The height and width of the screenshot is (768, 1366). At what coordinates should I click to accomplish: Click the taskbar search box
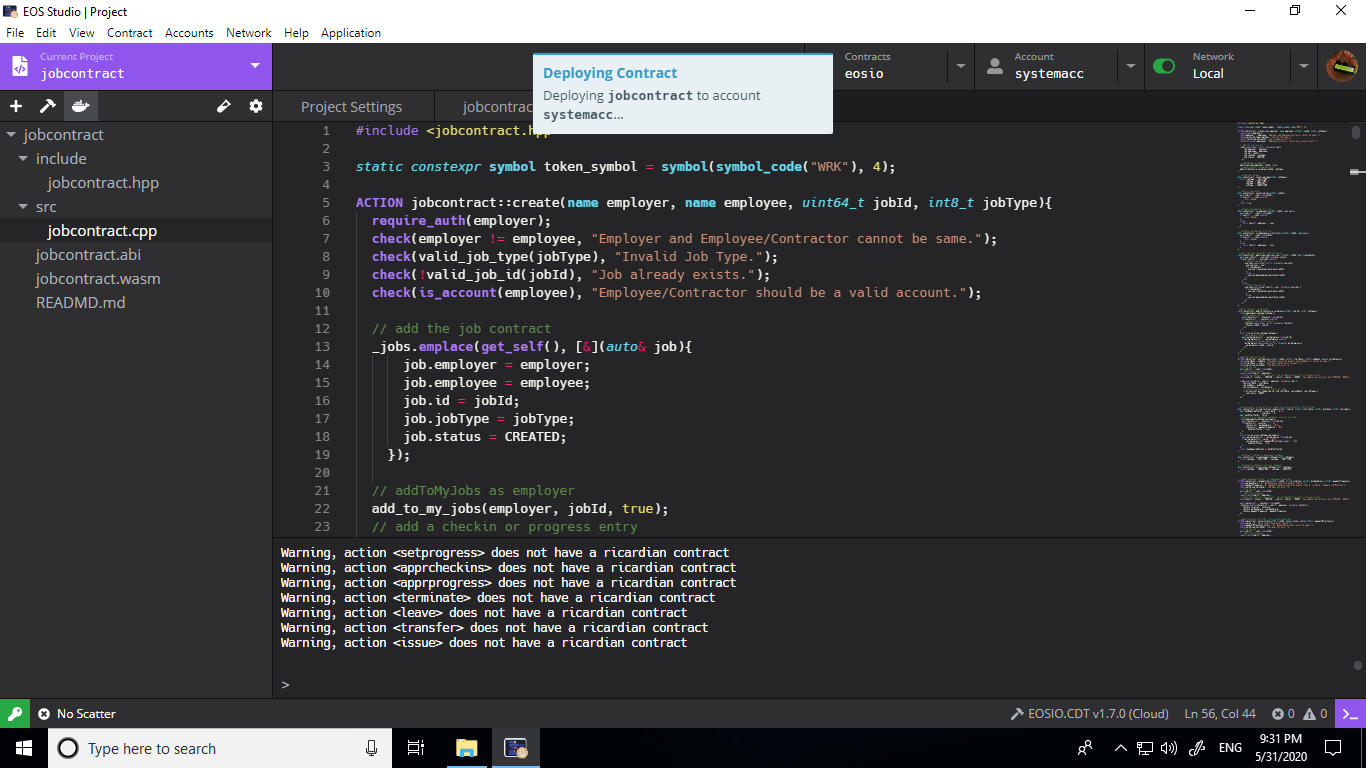pos(219,748)
